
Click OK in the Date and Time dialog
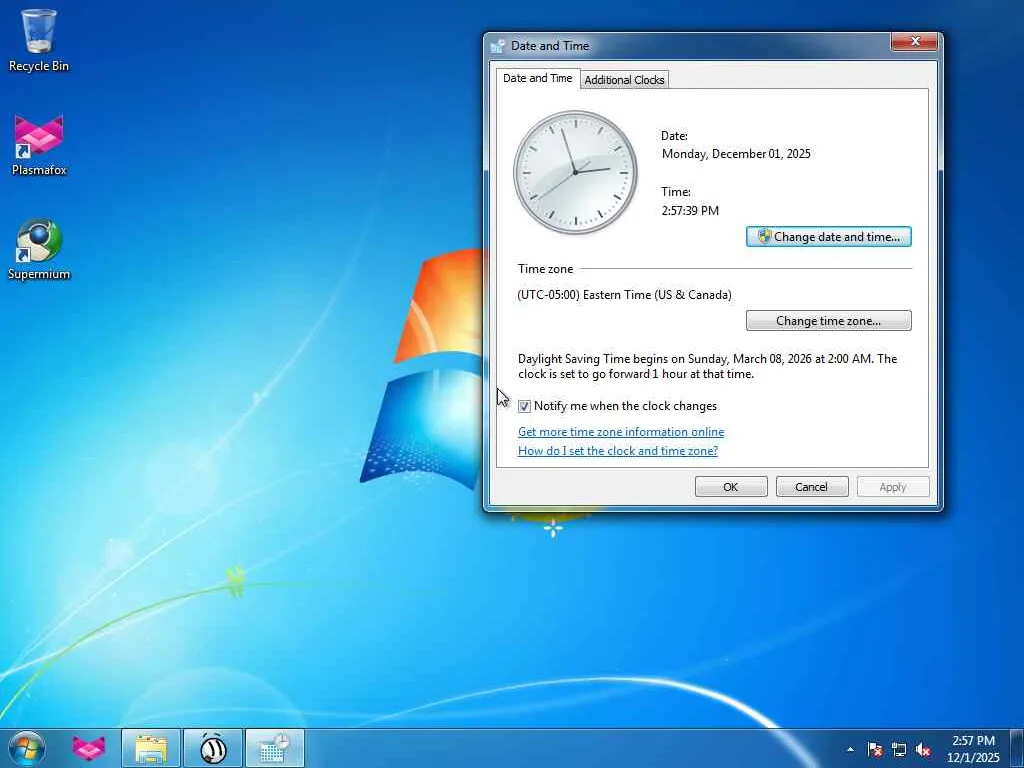pos(731,487)
